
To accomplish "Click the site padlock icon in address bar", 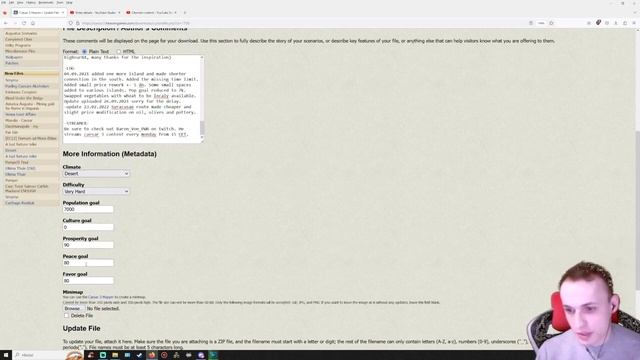I will pyautogui.click(x=78, y=23).
